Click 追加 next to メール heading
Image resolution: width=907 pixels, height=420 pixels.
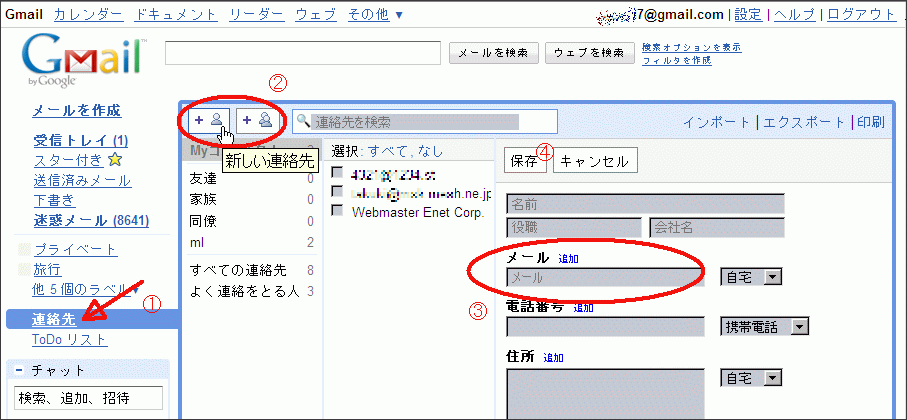[569, 259]
